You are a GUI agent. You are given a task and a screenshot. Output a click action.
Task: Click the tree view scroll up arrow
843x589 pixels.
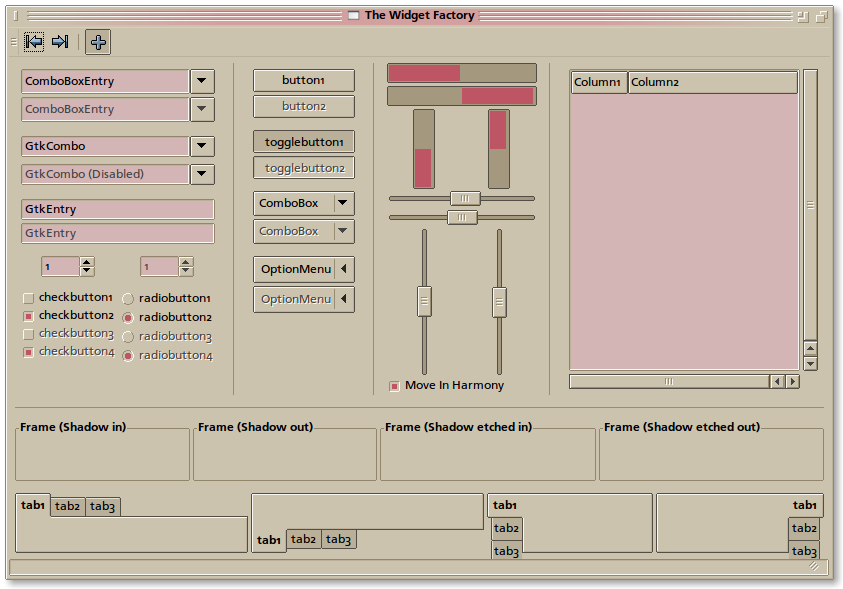[810, 349]
